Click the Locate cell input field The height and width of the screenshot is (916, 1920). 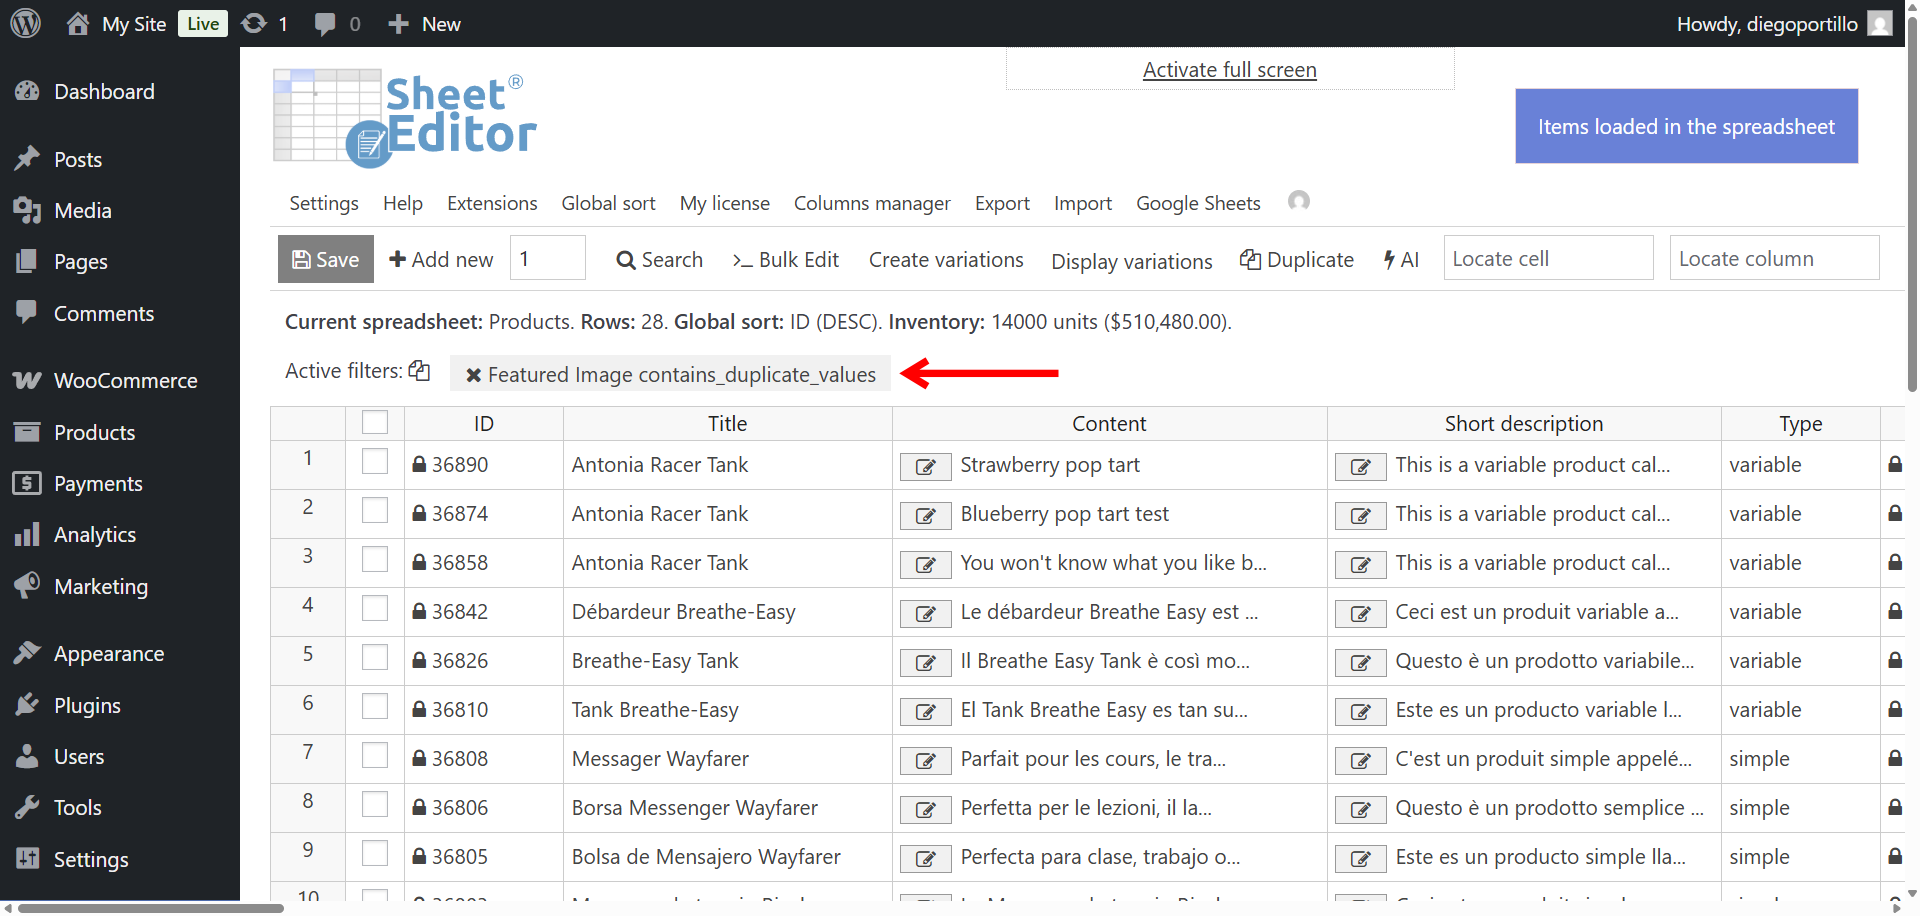pyautogui.click(x=1547, y=259)
